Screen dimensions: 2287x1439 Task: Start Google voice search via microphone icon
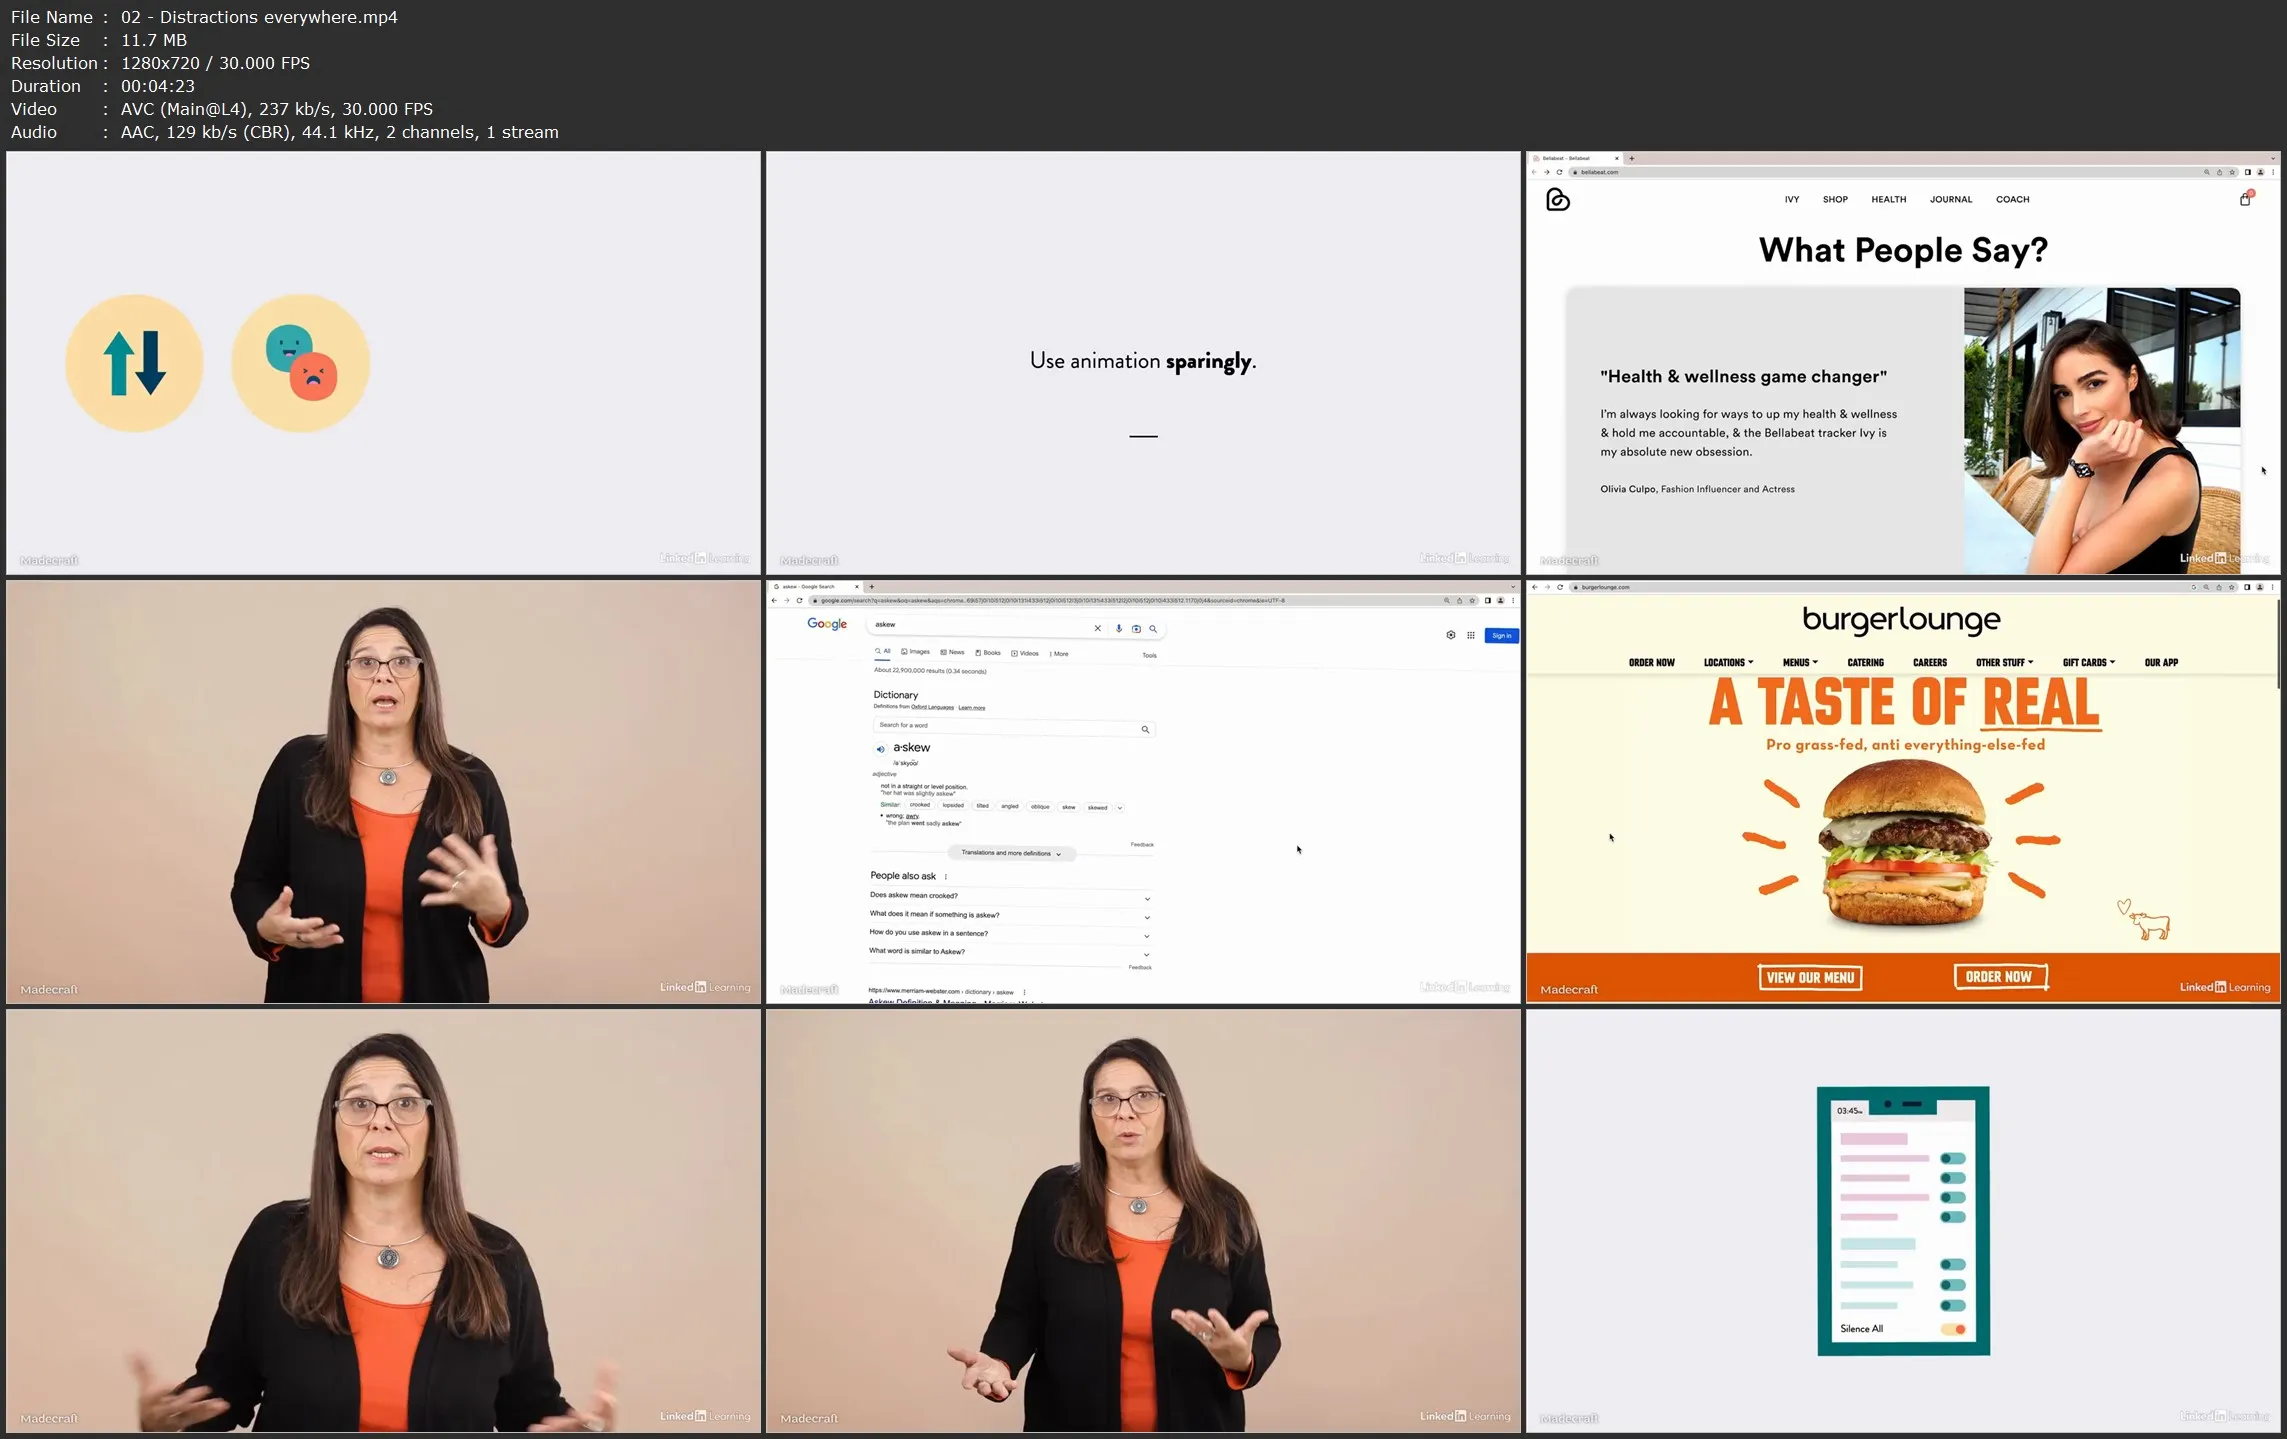(x=1118, y=628)
